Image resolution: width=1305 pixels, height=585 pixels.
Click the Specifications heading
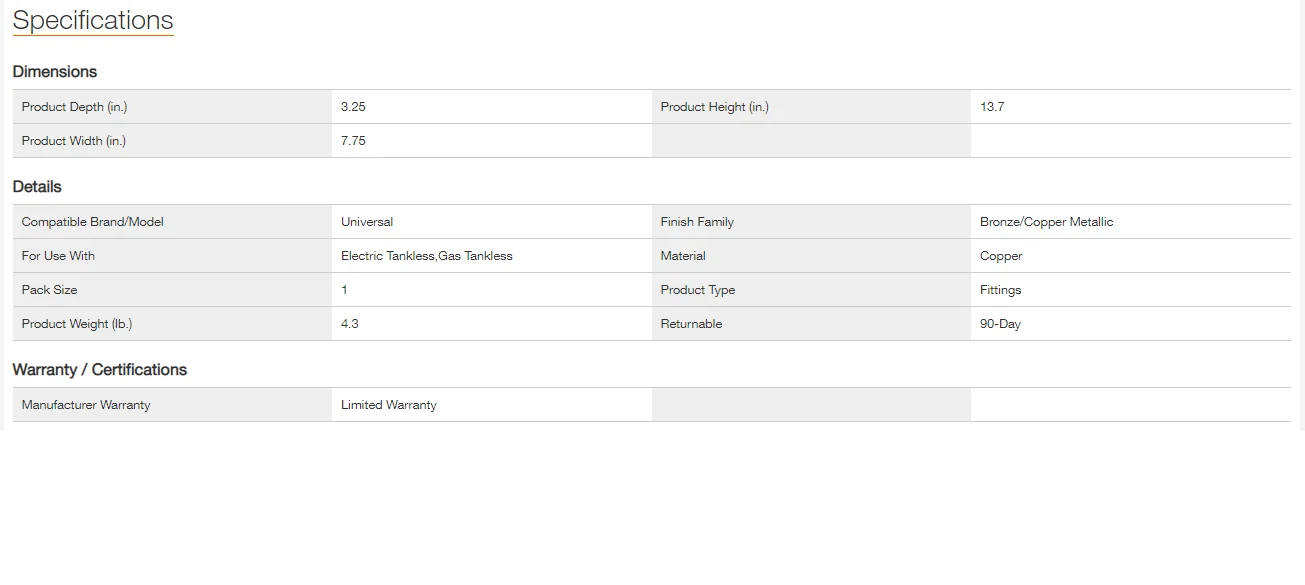[93, 21]
